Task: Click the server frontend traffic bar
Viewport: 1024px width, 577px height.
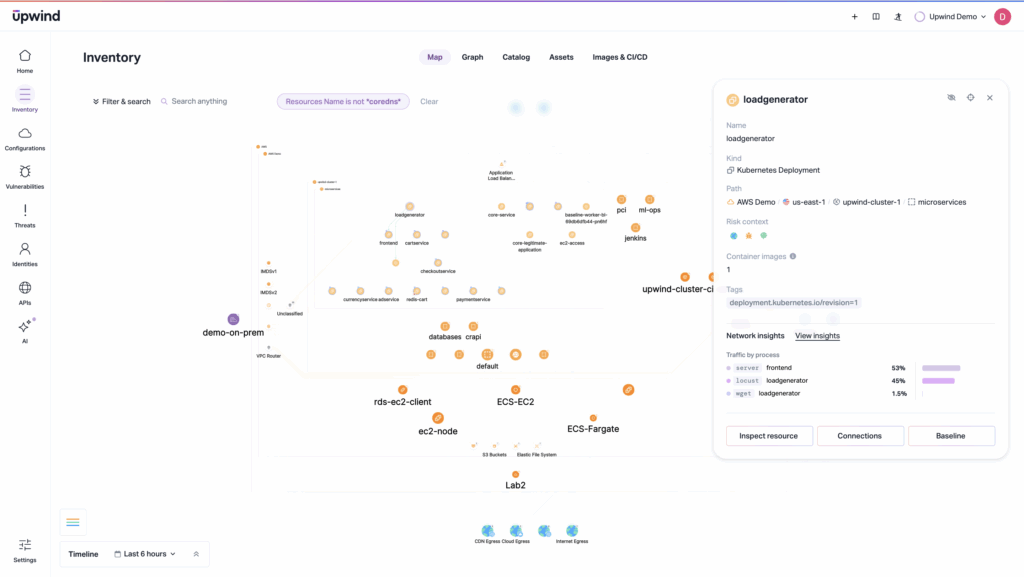Action: coord(941,368)
